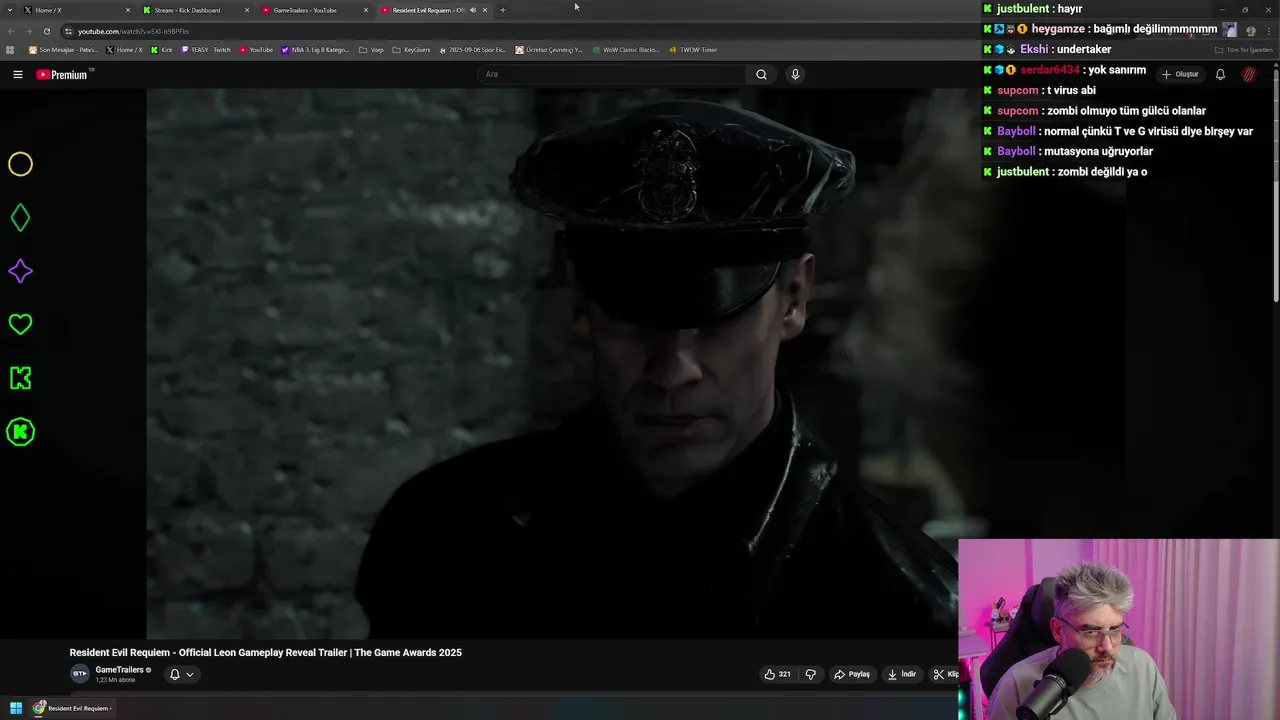Open the TEASY - Twitch bookmark
The width and height of the screenshot is (1280, 720).
click(206, 50)
